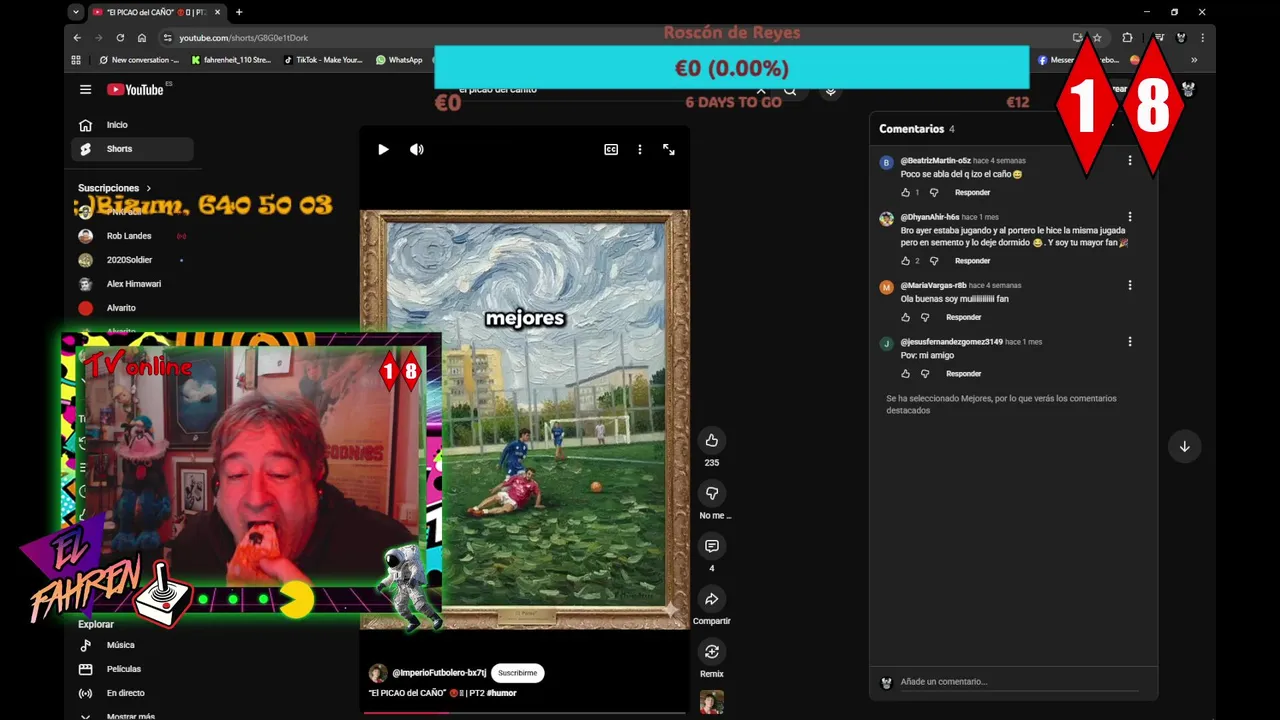
Task: Like @DhyanAhir-h6s's comment
Action: (906, 261)
